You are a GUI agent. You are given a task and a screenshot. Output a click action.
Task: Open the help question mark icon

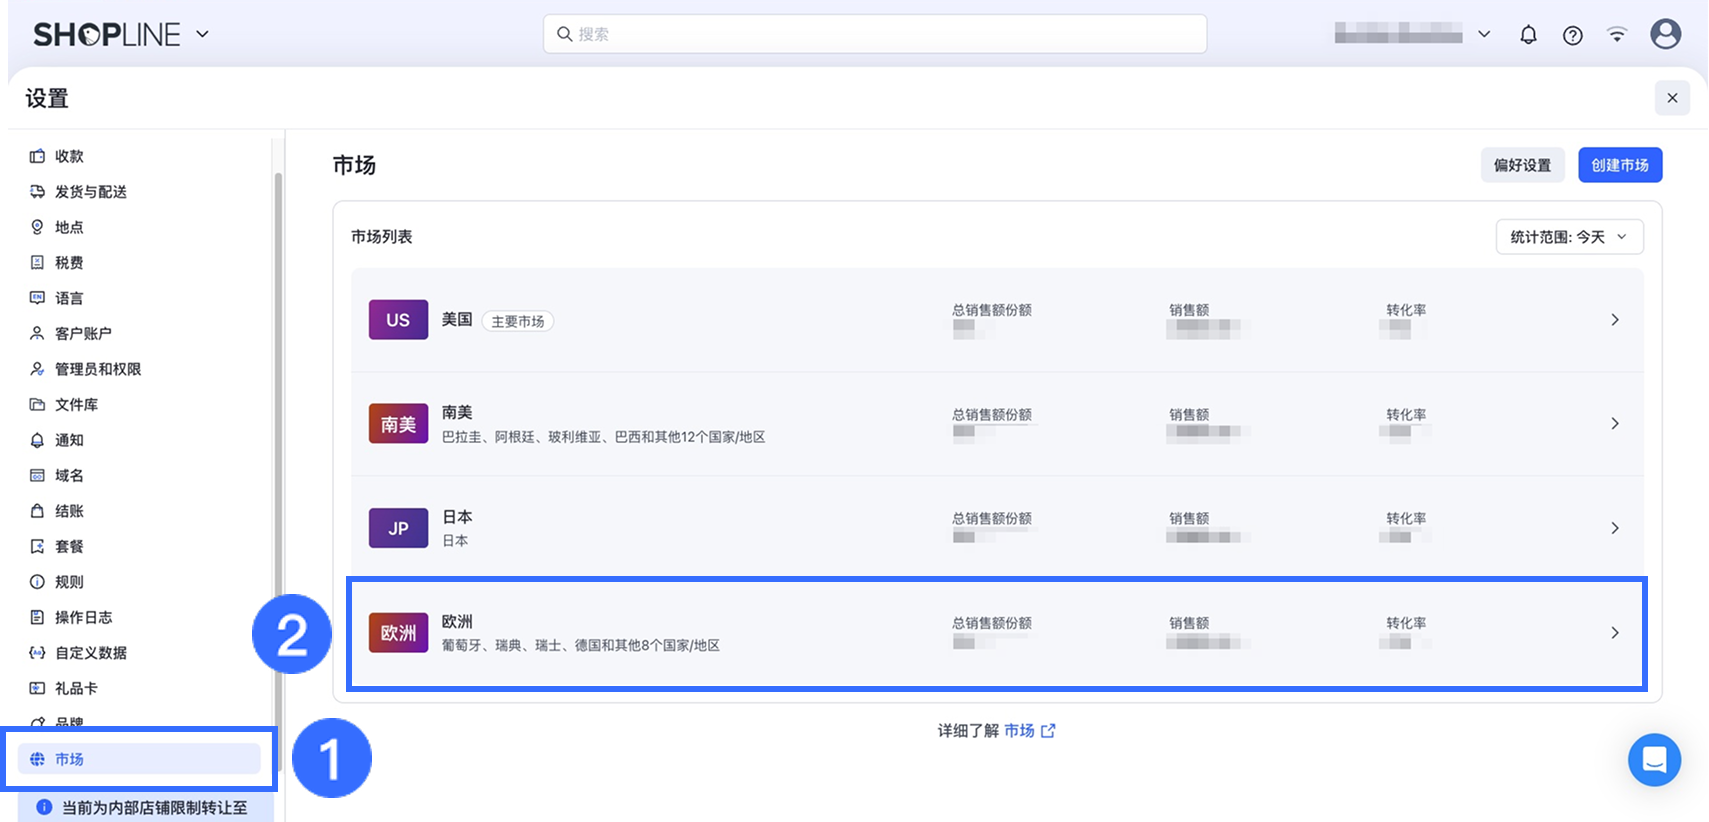click(1573, 35)
